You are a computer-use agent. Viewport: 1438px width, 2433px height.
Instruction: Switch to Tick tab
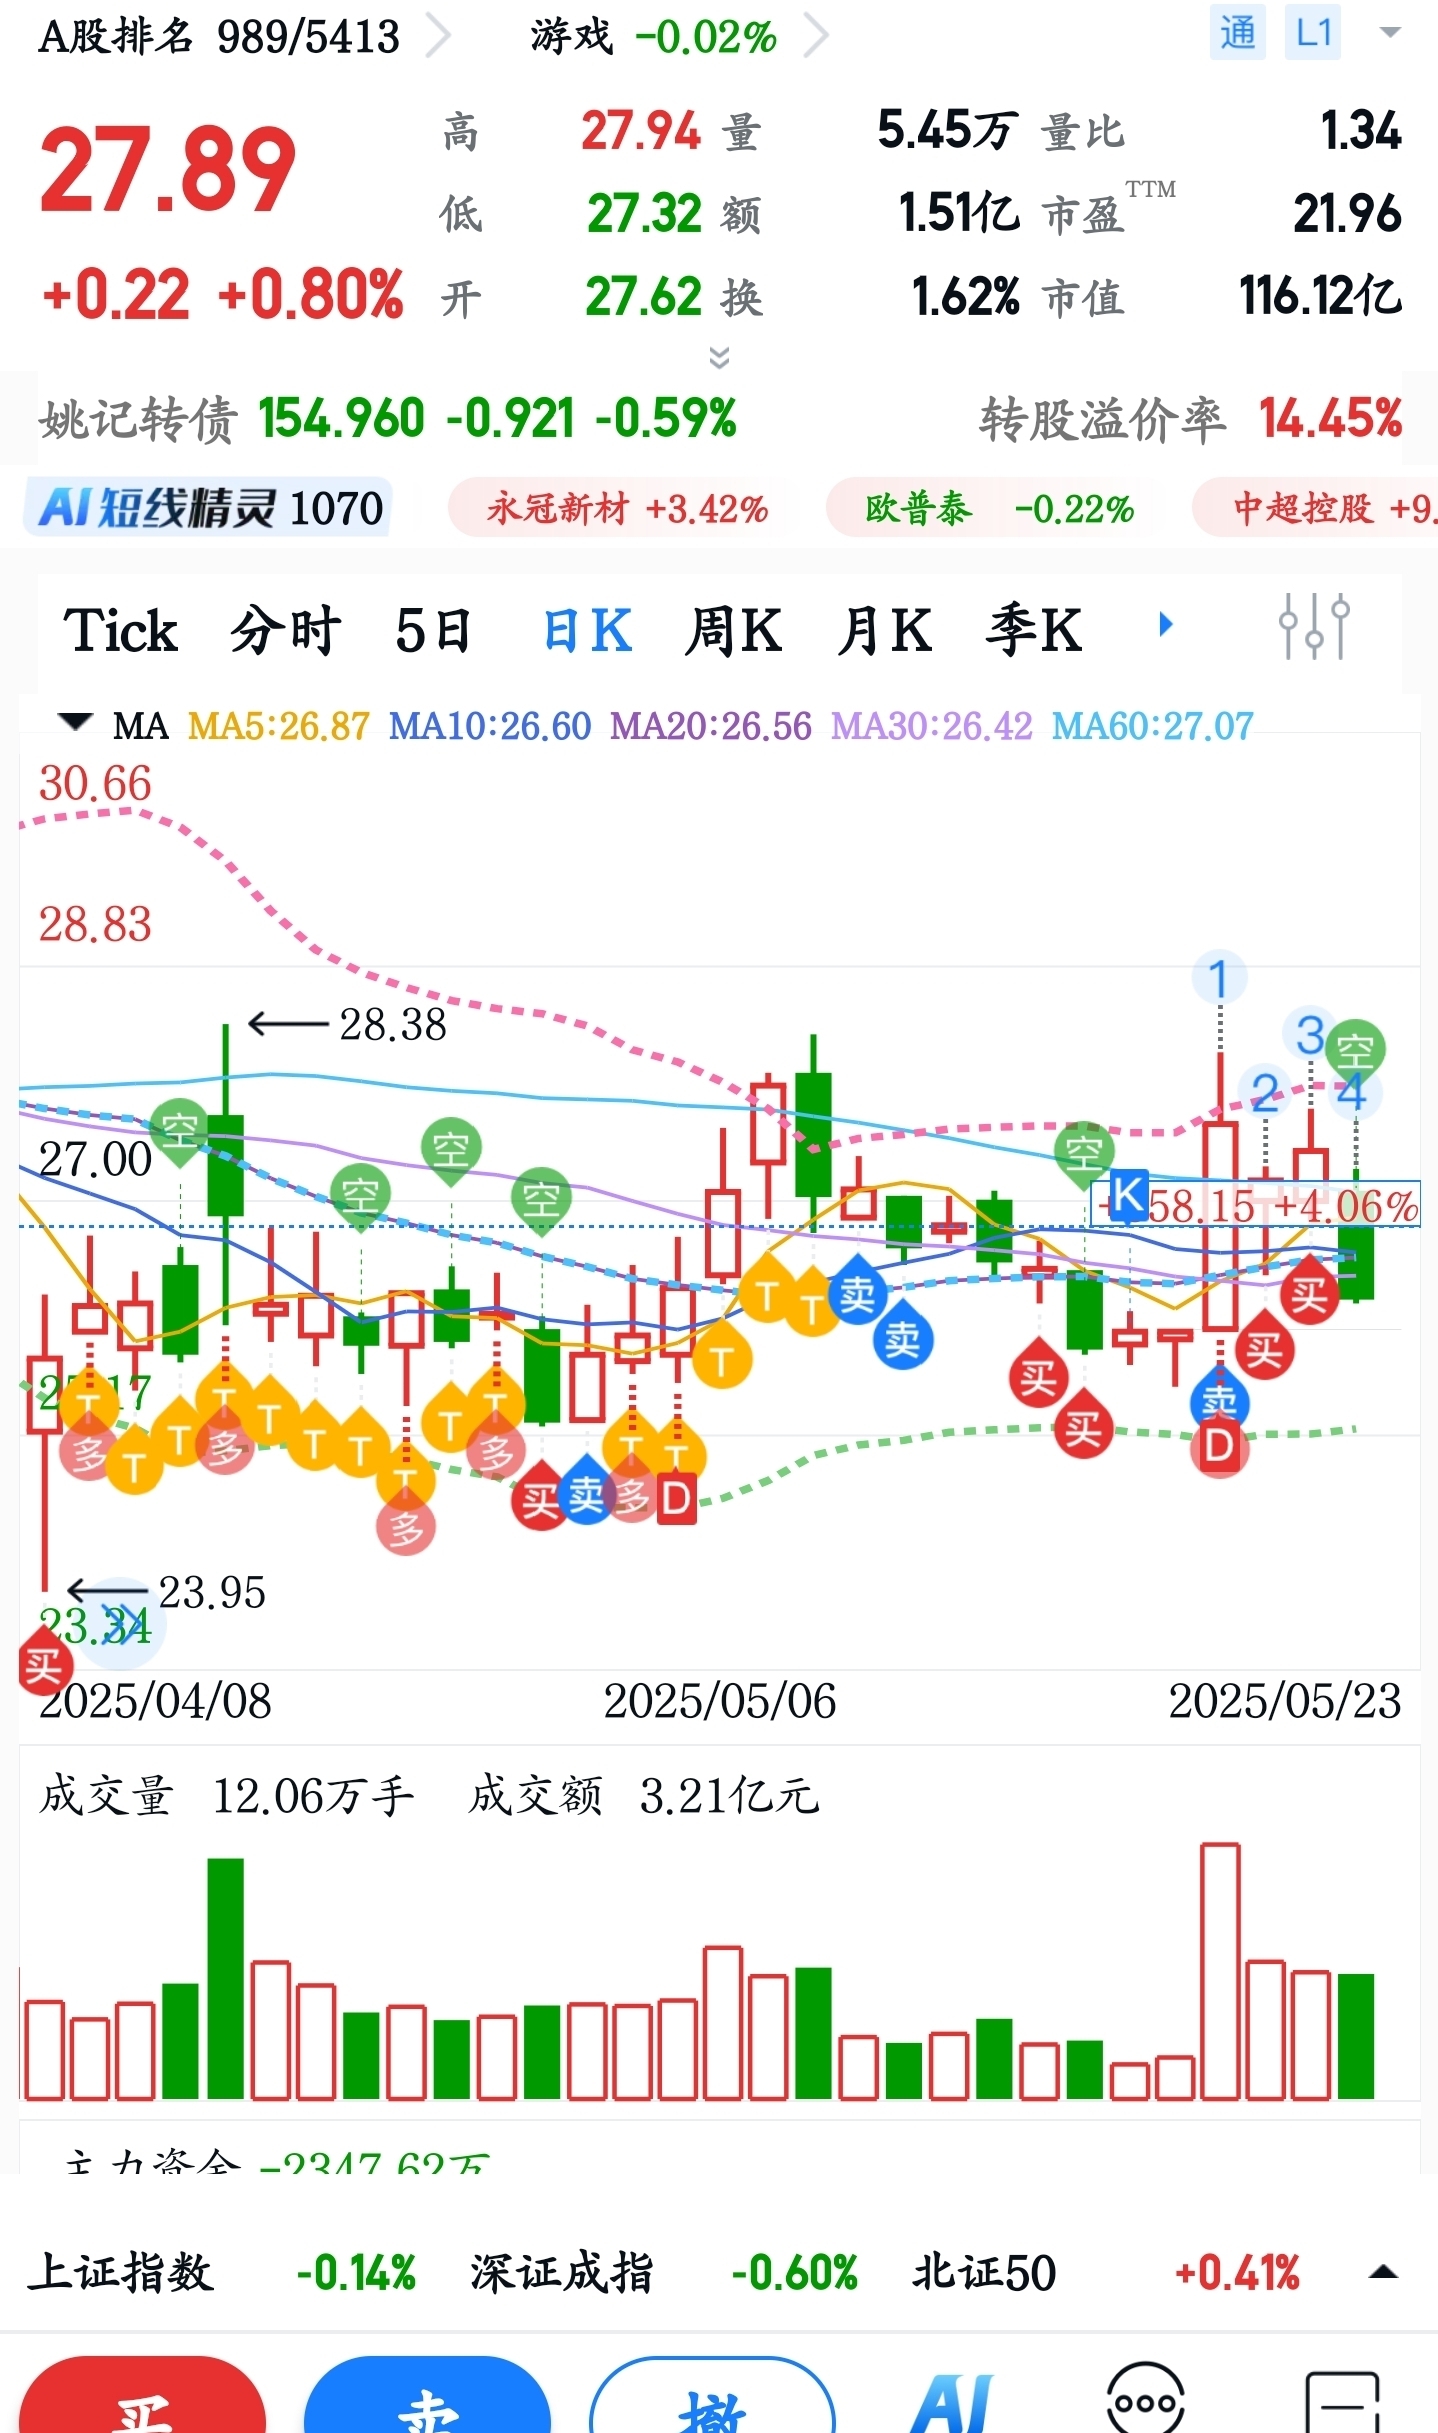coord(120,631)
